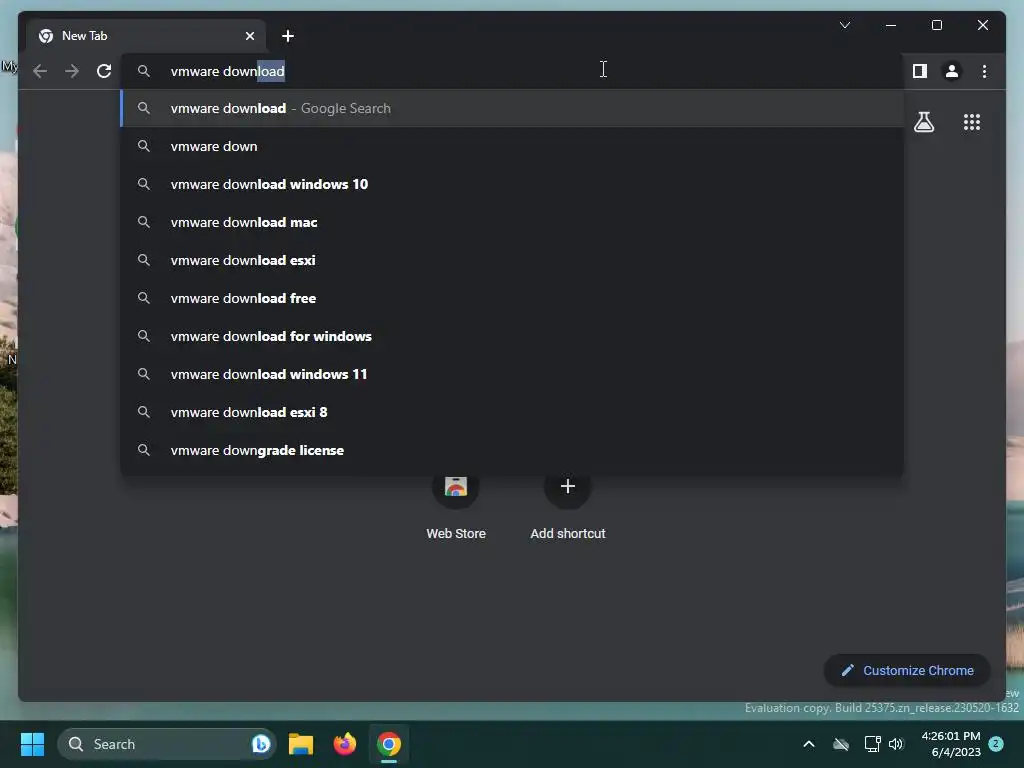Reload the page with refresh icon
1024x768 pixels.
click(104, 71)
